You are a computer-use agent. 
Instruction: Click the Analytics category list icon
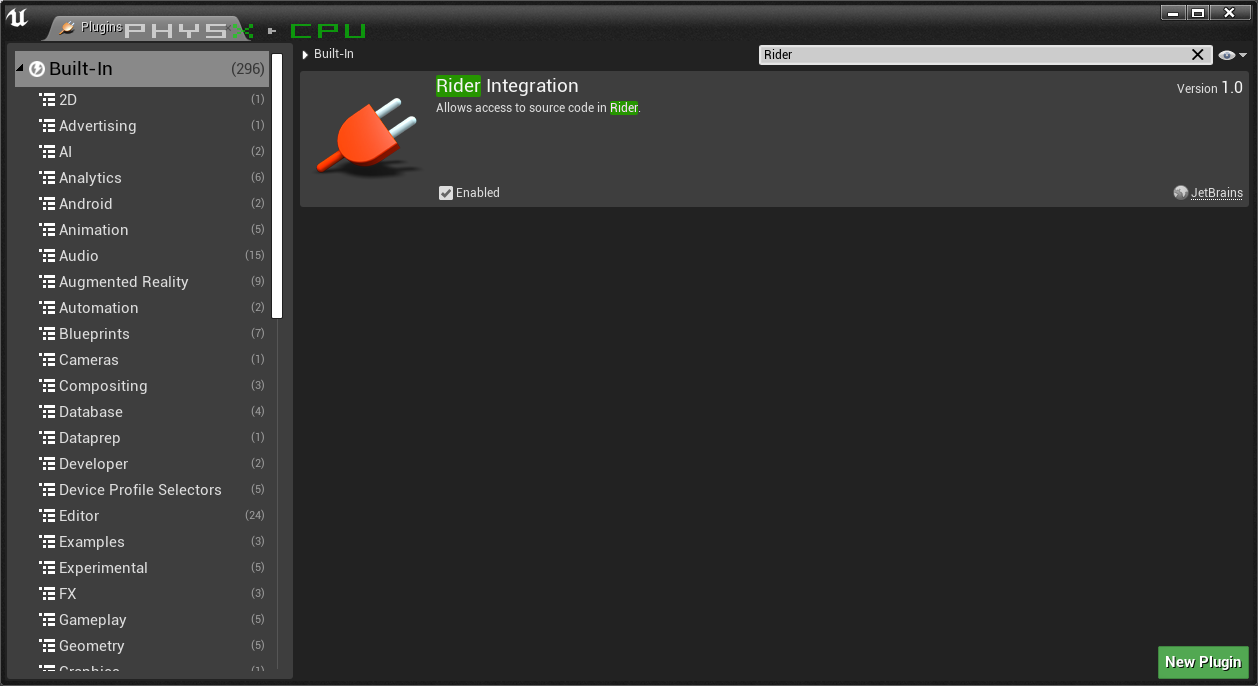pos(47,178)
